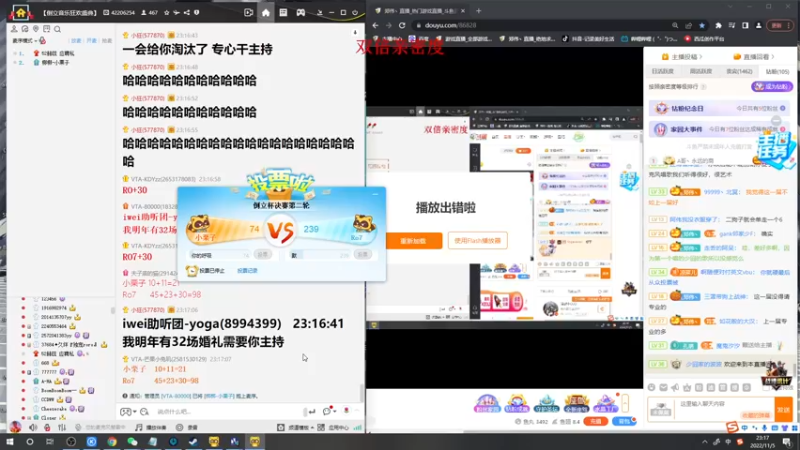Share the YY channel via share icon
This screenshot has width=800, height=450.
pos(187,13)
